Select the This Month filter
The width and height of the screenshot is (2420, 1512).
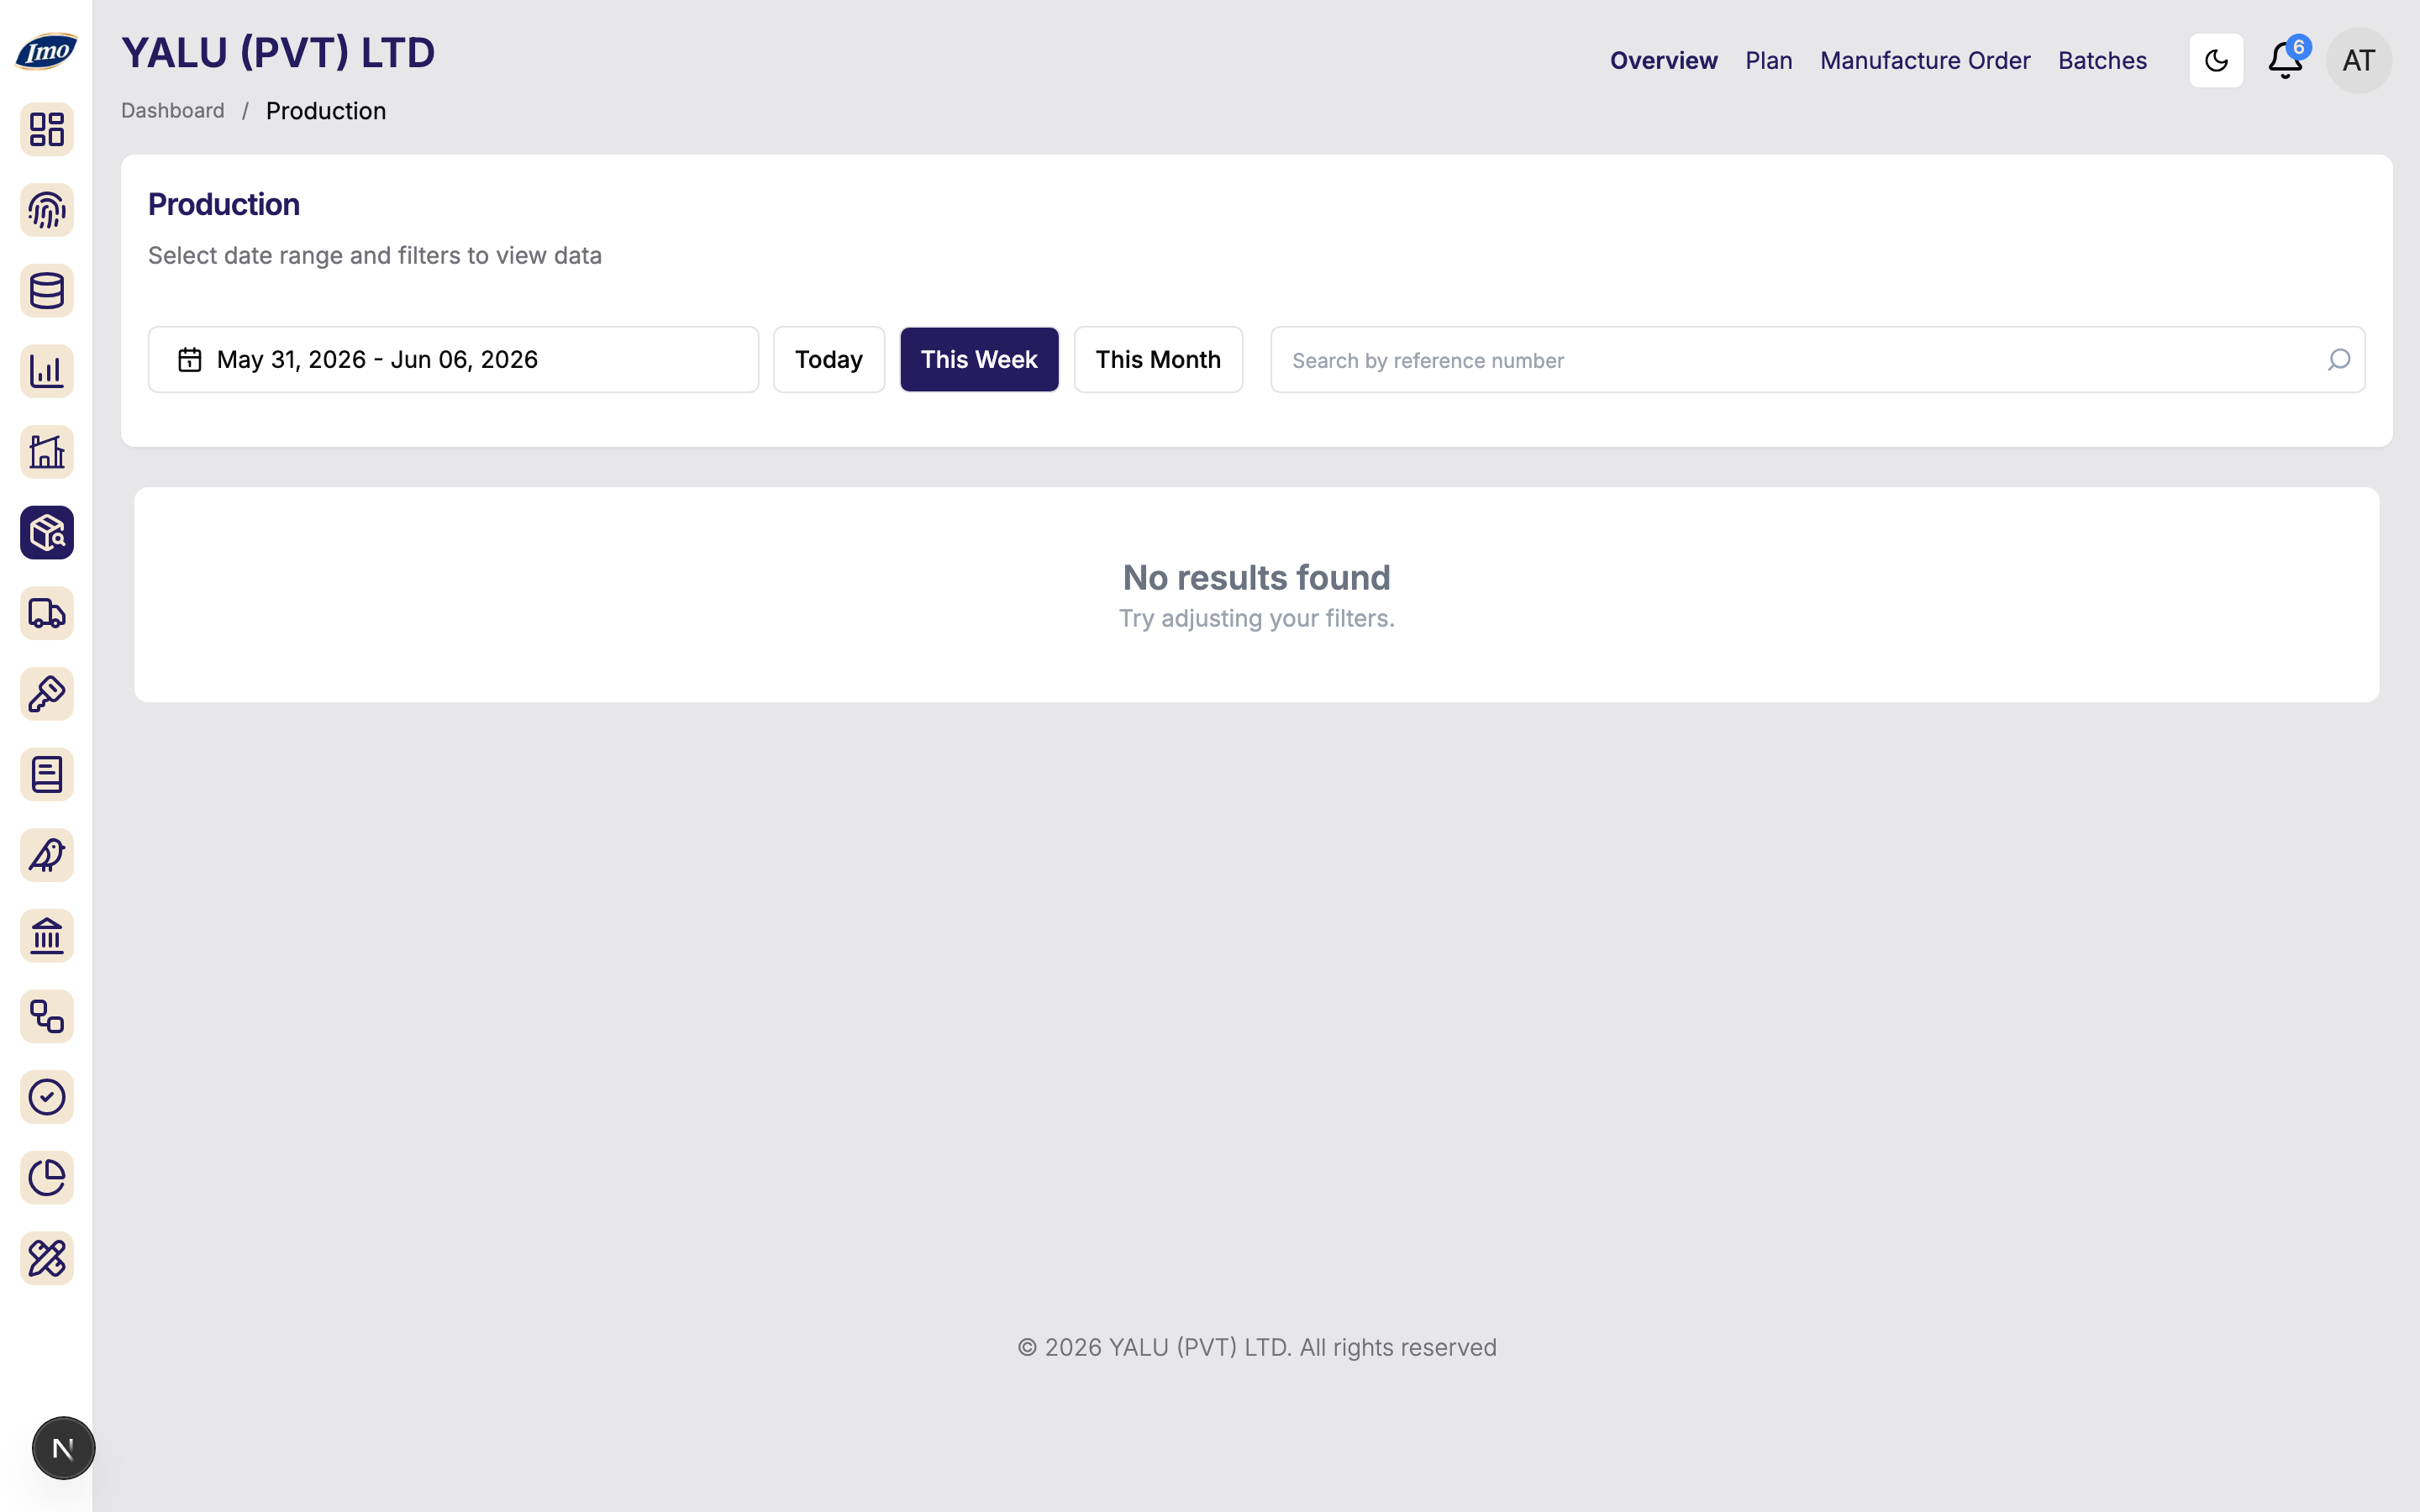click(1158, 360)
